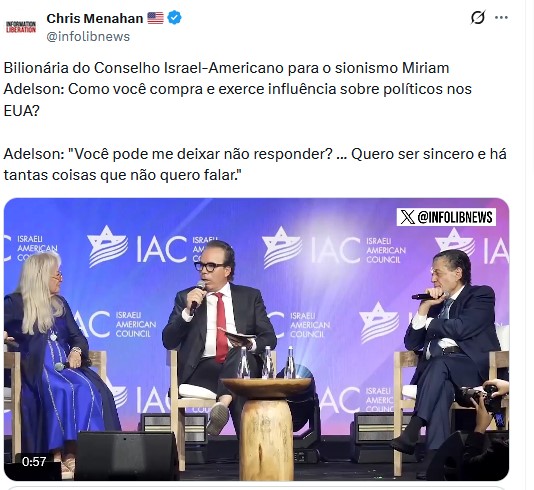
Task: Open the Information Liberation profile avatar
Action: [x=21, y=27]
